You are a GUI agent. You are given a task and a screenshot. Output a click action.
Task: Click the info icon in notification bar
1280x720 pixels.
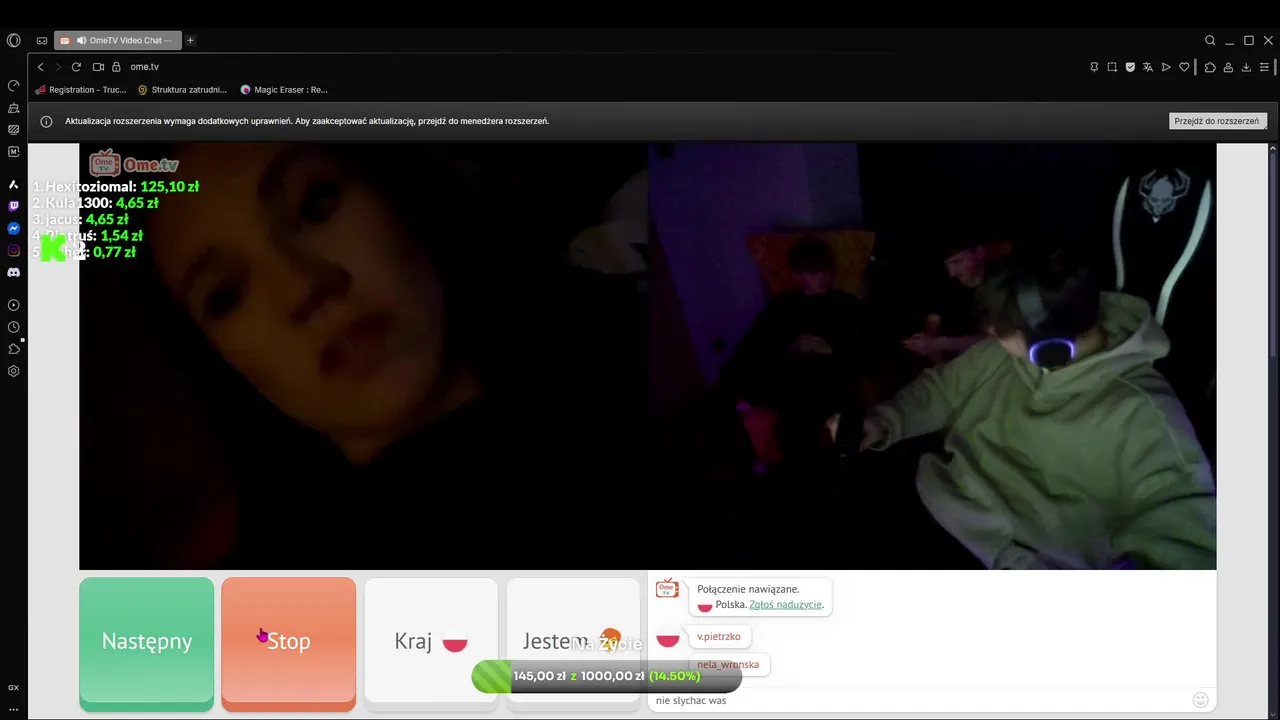(46, 121)
